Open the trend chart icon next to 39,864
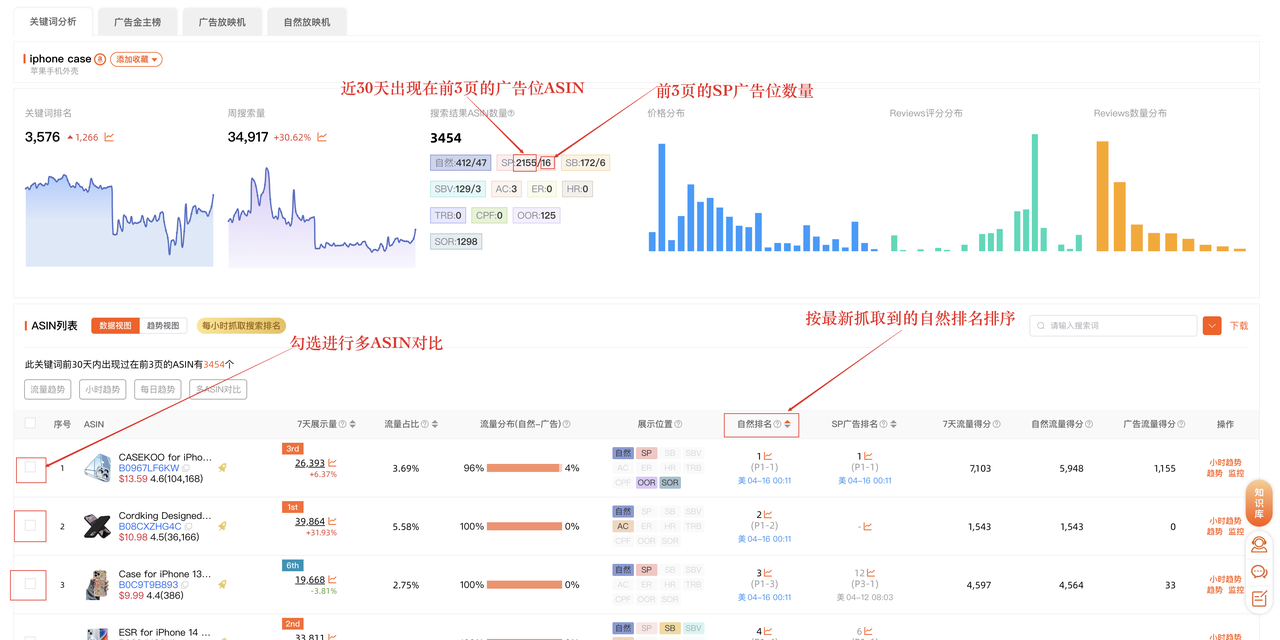The height and width of the screenshot is (640, 1280). pos(332,521)
